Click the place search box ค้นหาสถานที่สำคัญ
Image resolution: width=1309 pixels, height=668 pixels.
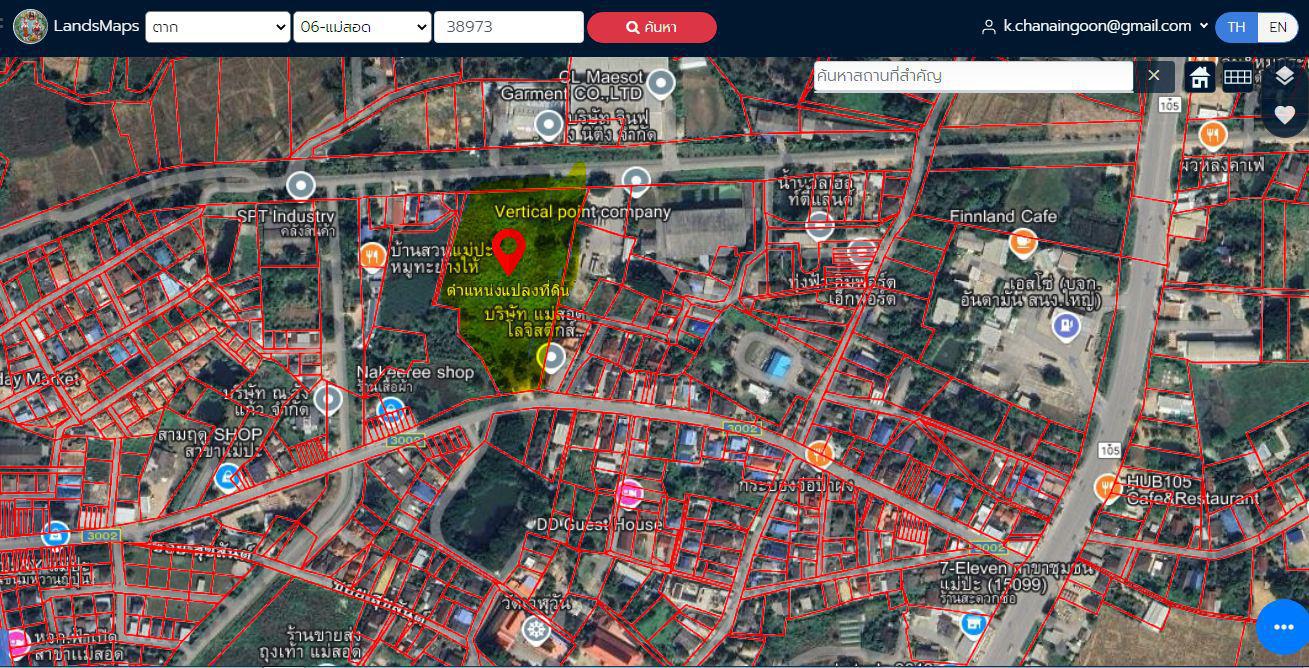(972, 76)
